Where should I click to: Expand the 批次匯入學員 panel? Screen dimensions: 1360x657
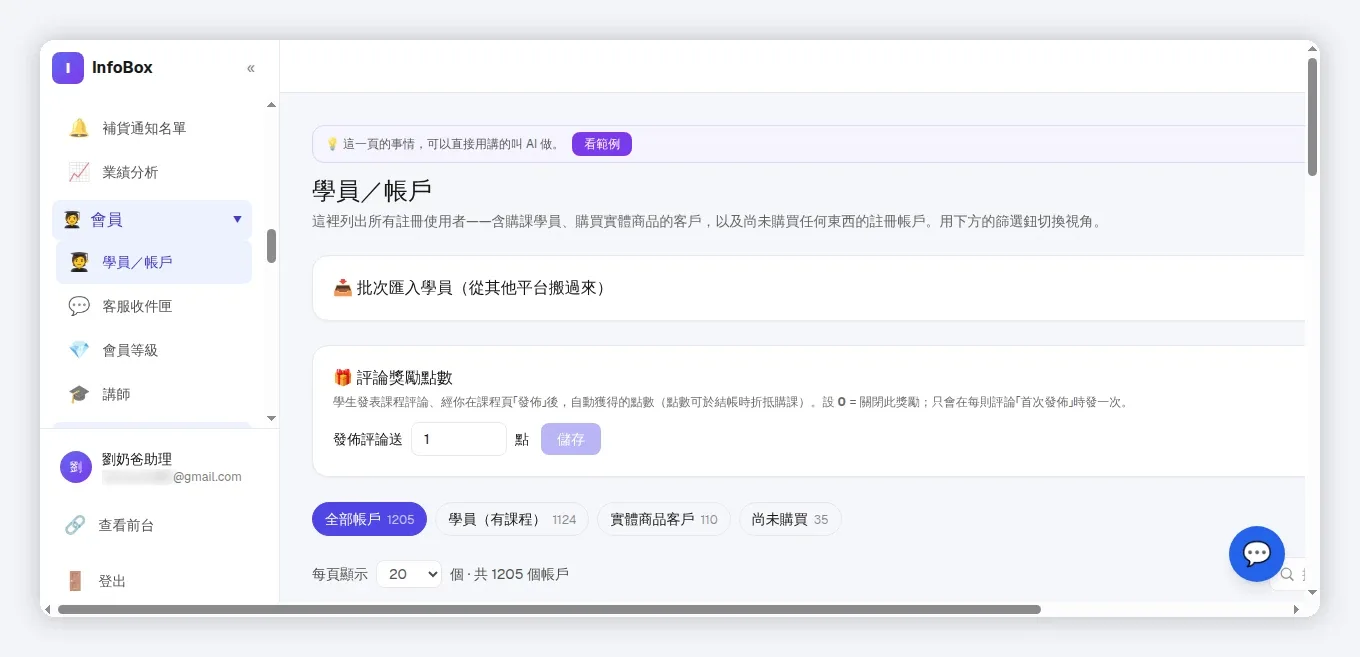click(809, 288)
